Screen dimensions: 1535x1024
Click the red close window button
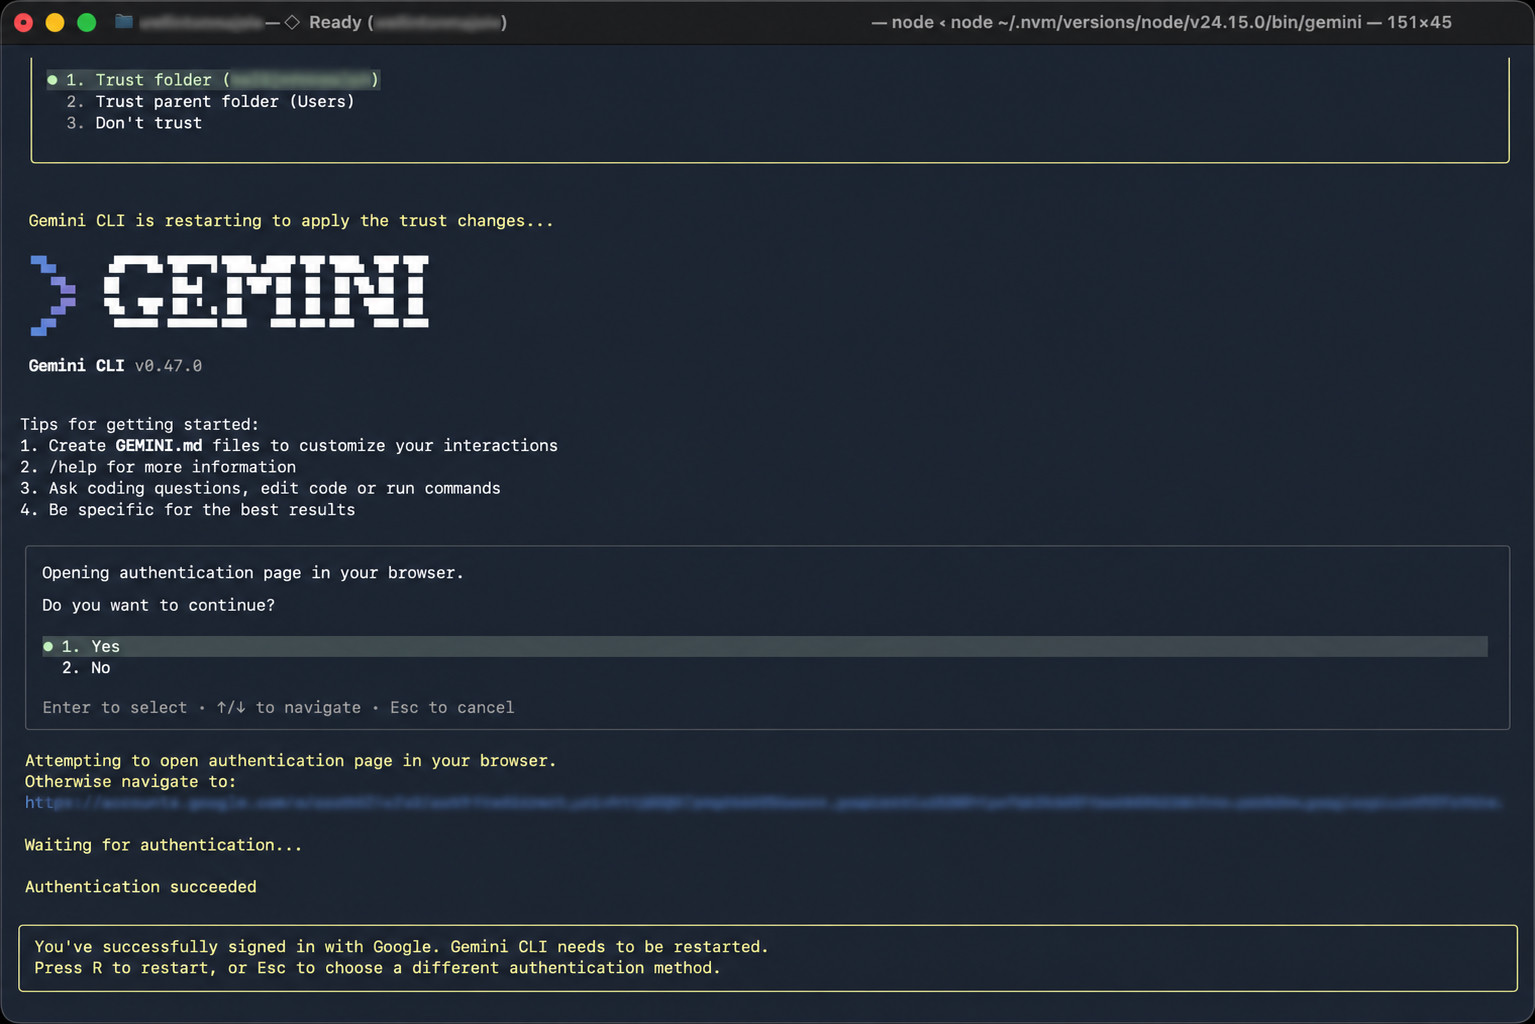coord(23,22)
